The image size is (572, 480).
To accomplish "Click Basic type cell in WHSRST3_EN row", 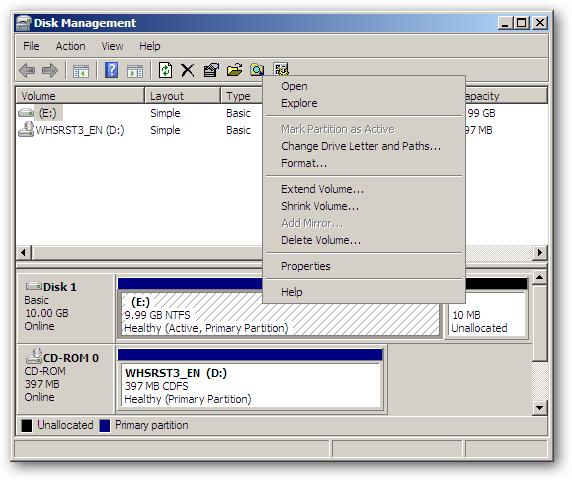I will 238,130.
